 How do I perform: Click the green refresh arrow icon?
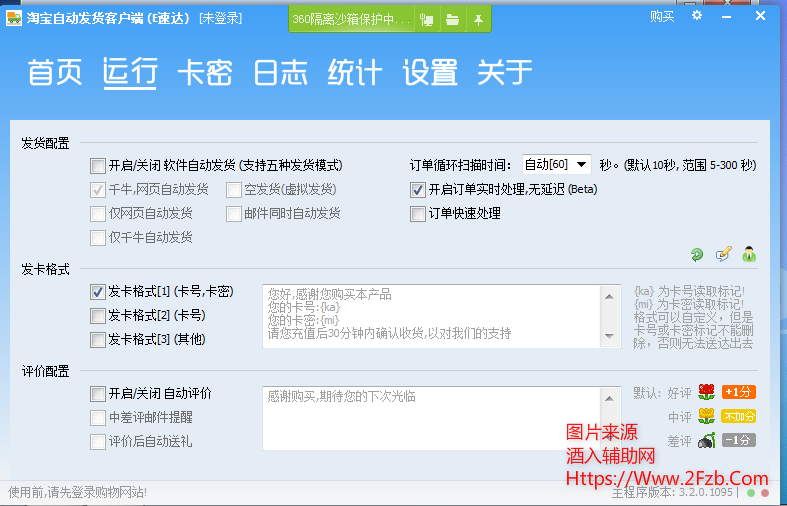697,255
